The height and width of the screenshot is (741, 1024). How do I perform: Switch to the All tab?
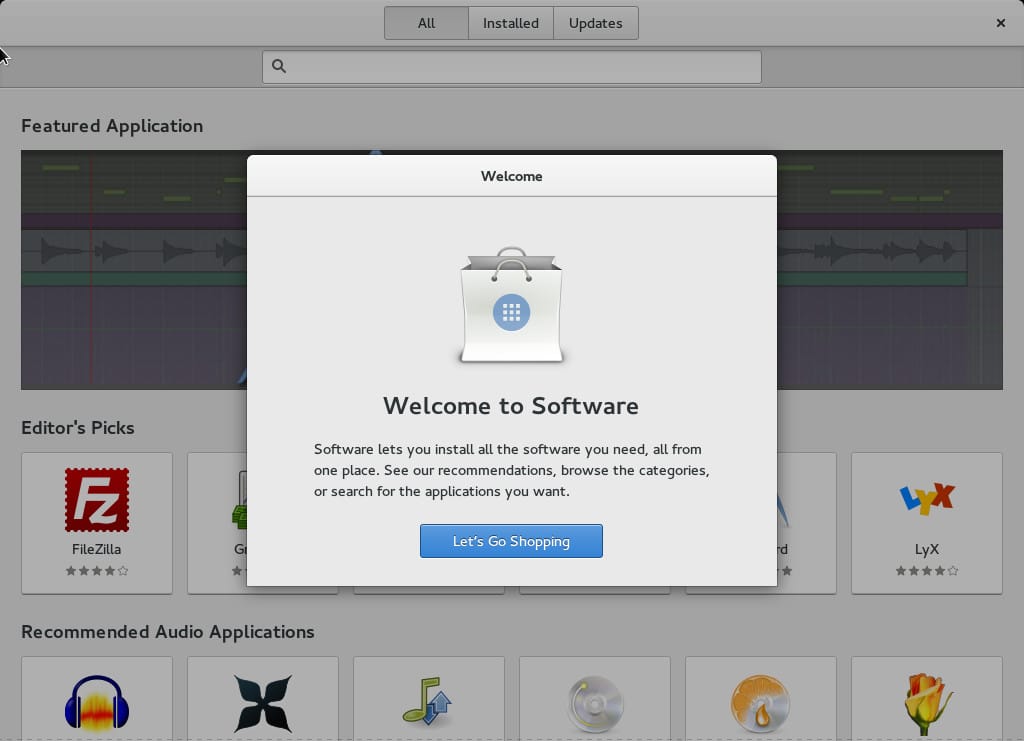(x=426, y=23)
